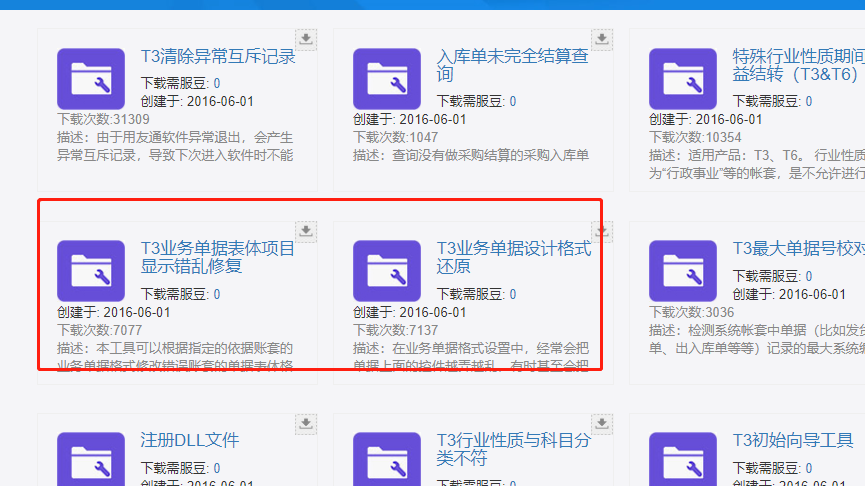Open tool folder icon for T3清除异常互斥记录
The width and height of the screenshot is (865, 486).
click(91, 79)
